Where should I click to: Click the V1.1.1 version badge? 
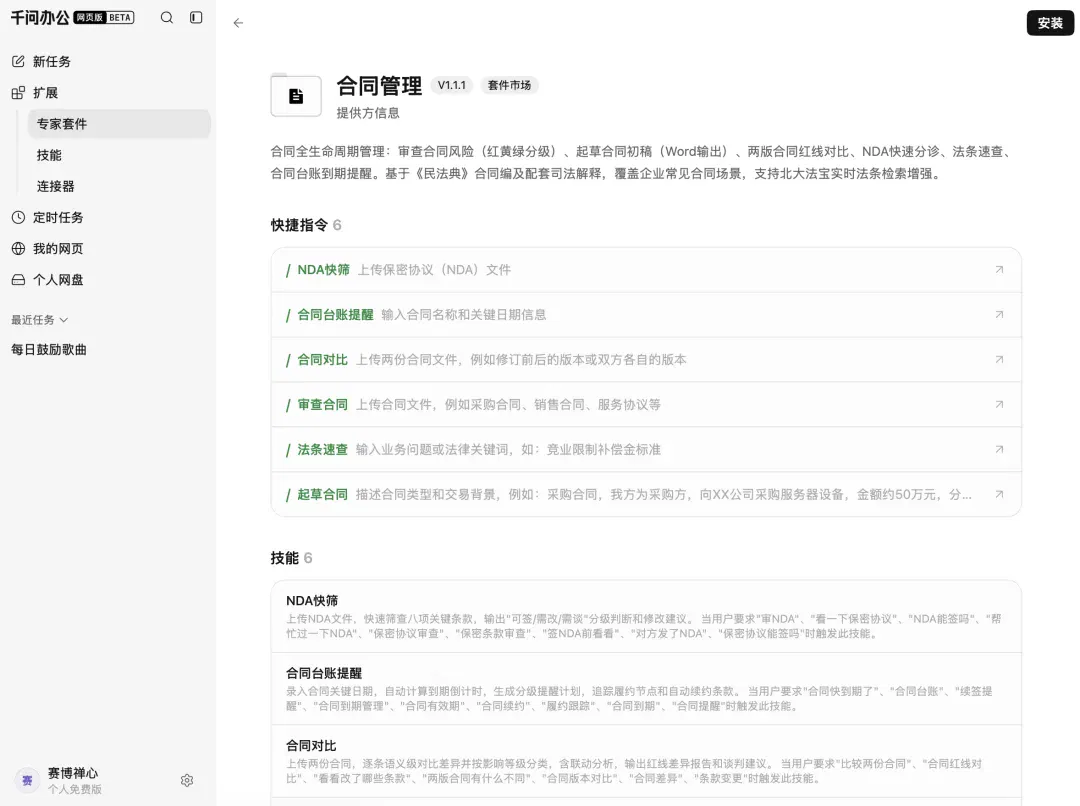tap(452, 85)
